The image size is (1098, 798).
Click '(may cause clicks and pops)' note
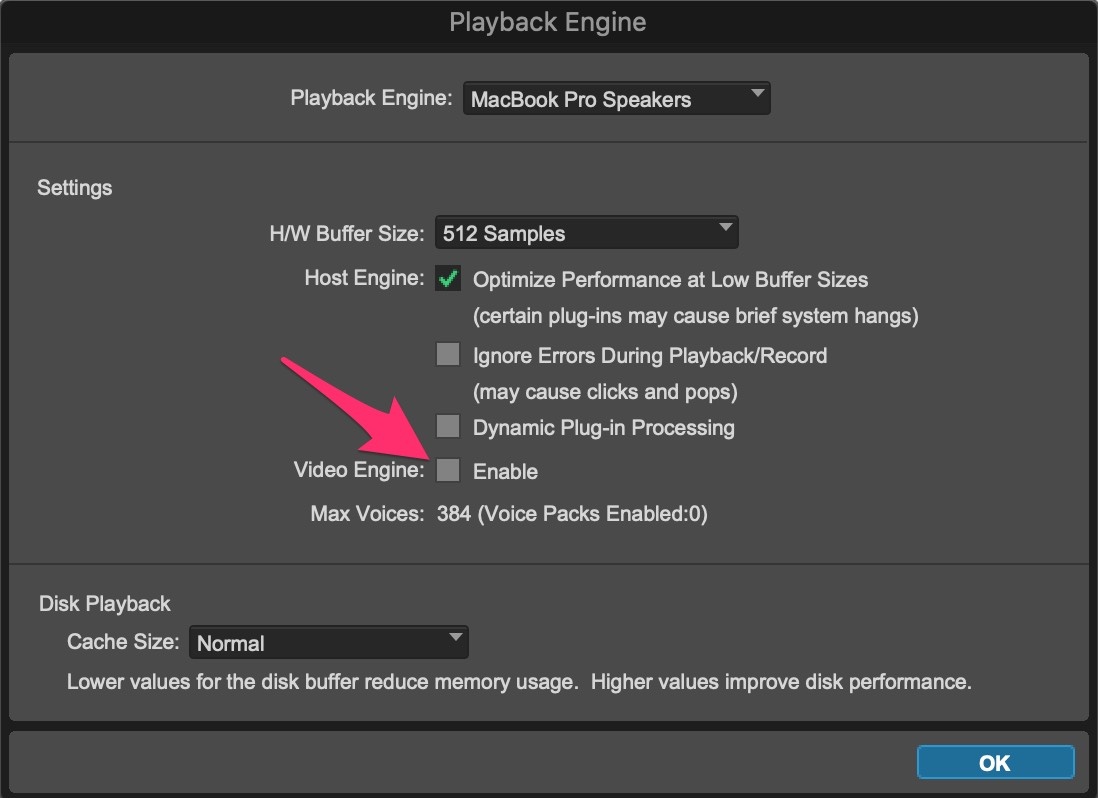pos(605,392)
